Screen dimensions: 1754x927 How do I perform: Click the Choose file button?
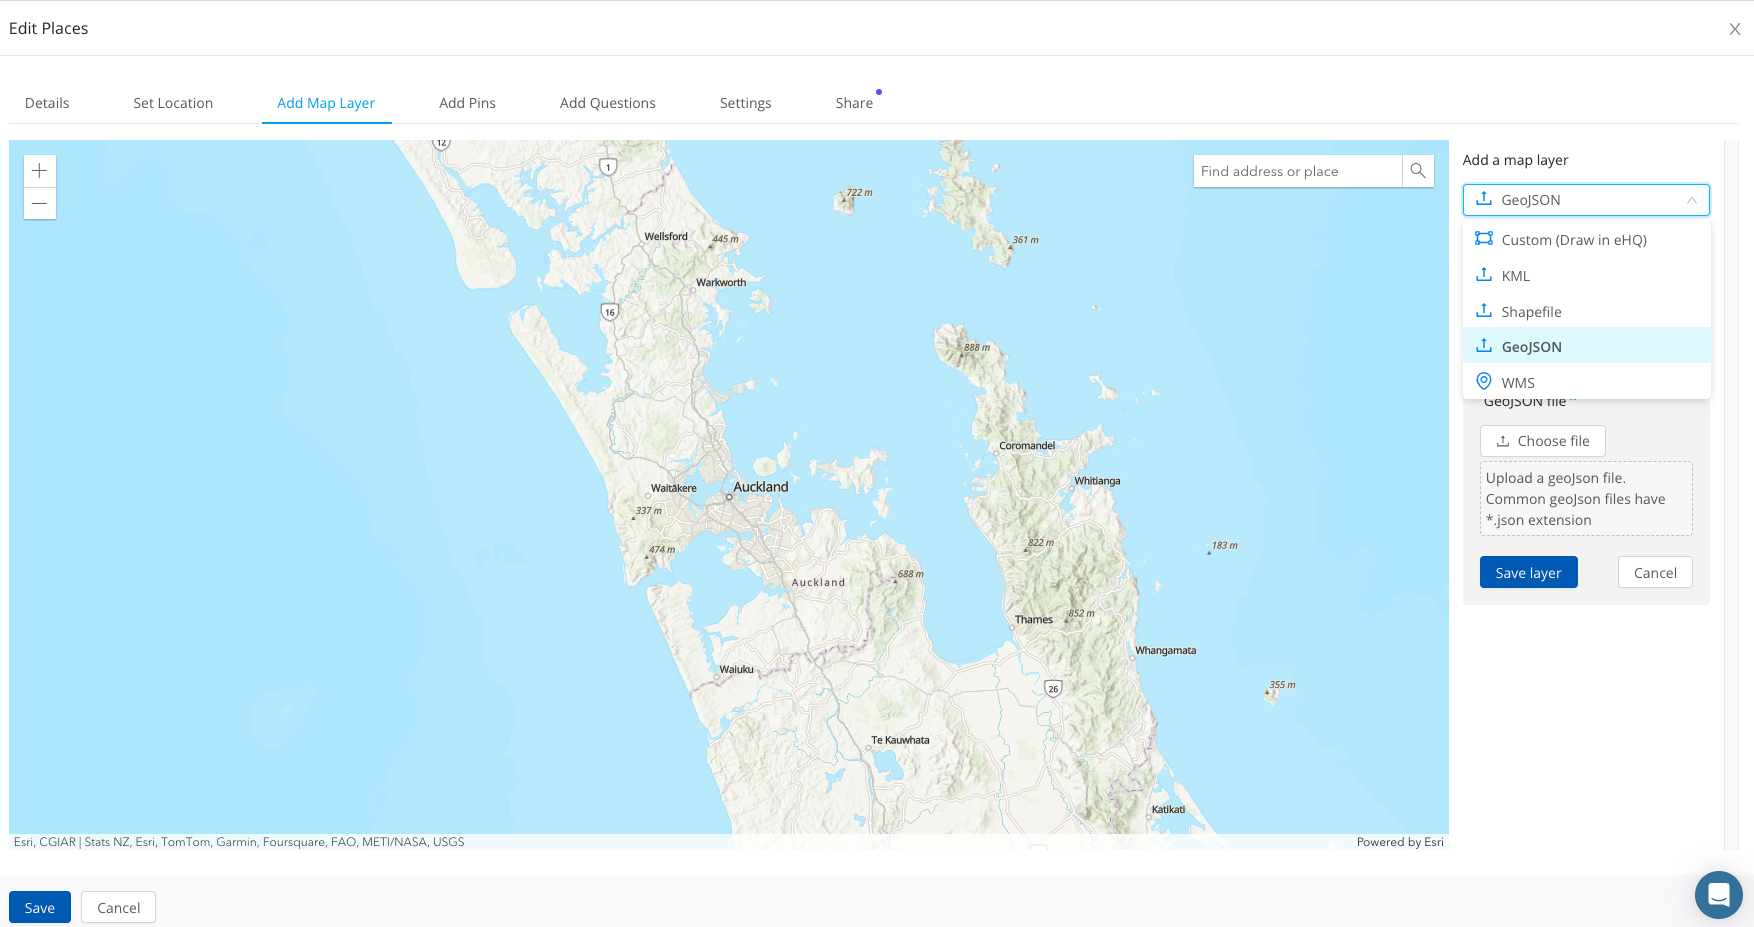1542,441
